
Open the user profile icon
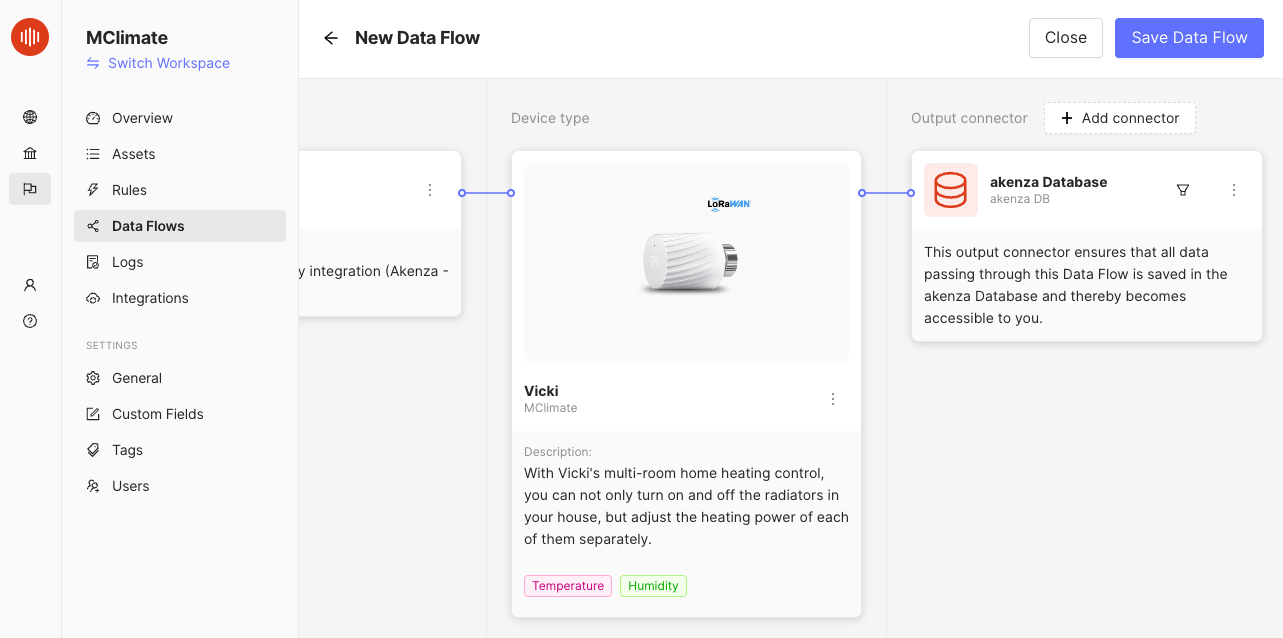click(x=30, y=285)
